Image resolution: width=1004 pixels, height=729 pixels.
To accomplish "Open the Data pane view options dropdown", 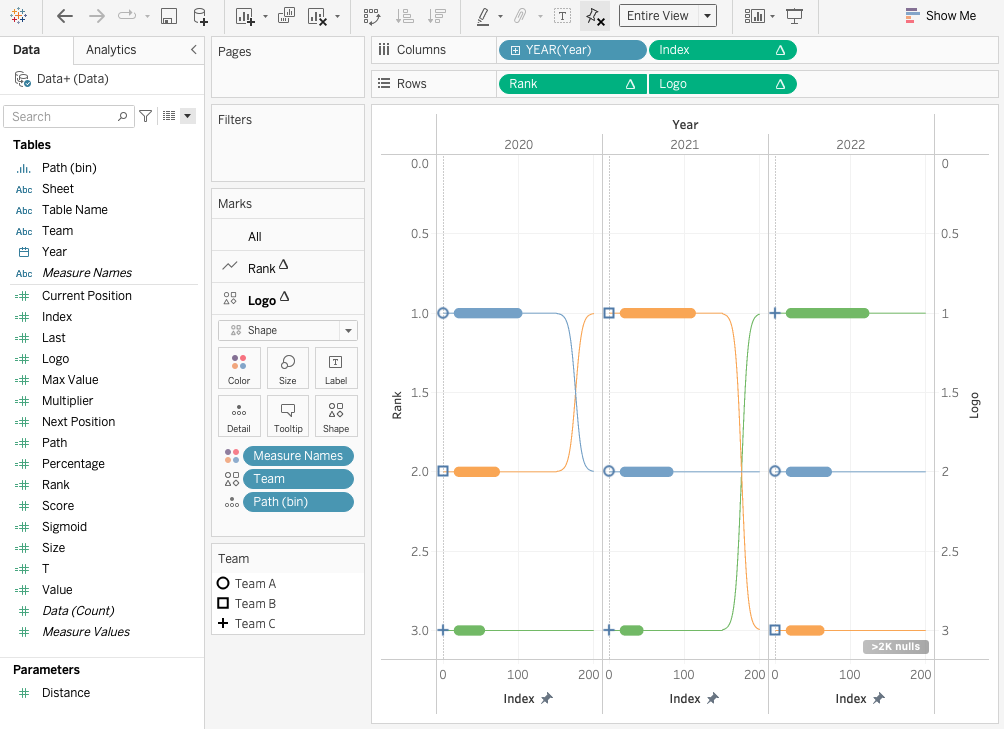I will click(188, 116).
